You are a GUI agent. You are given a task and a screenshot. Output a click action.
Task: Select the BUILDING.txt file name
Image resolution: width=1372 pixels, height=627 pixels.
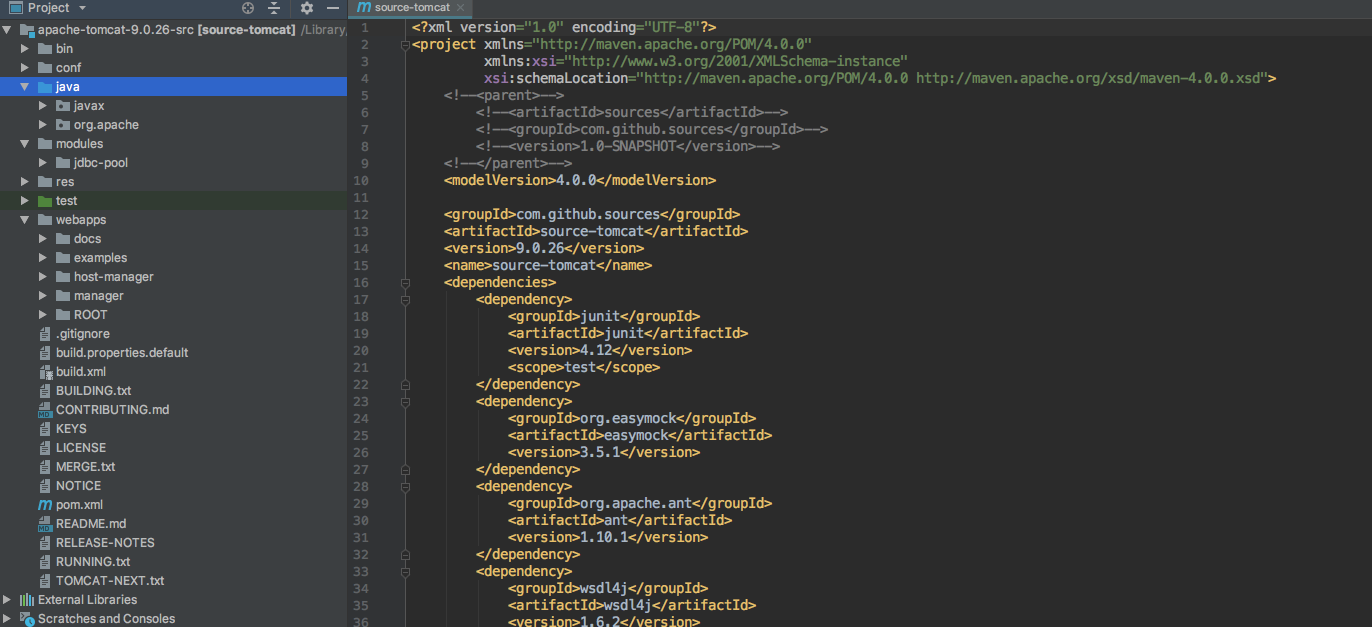pos(93,391)
